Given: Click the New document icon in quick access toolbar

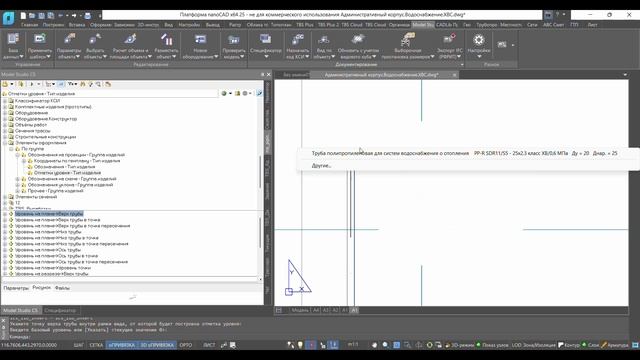Looking at the screenshot, I should pyautogui.click(x=23, y=16).
